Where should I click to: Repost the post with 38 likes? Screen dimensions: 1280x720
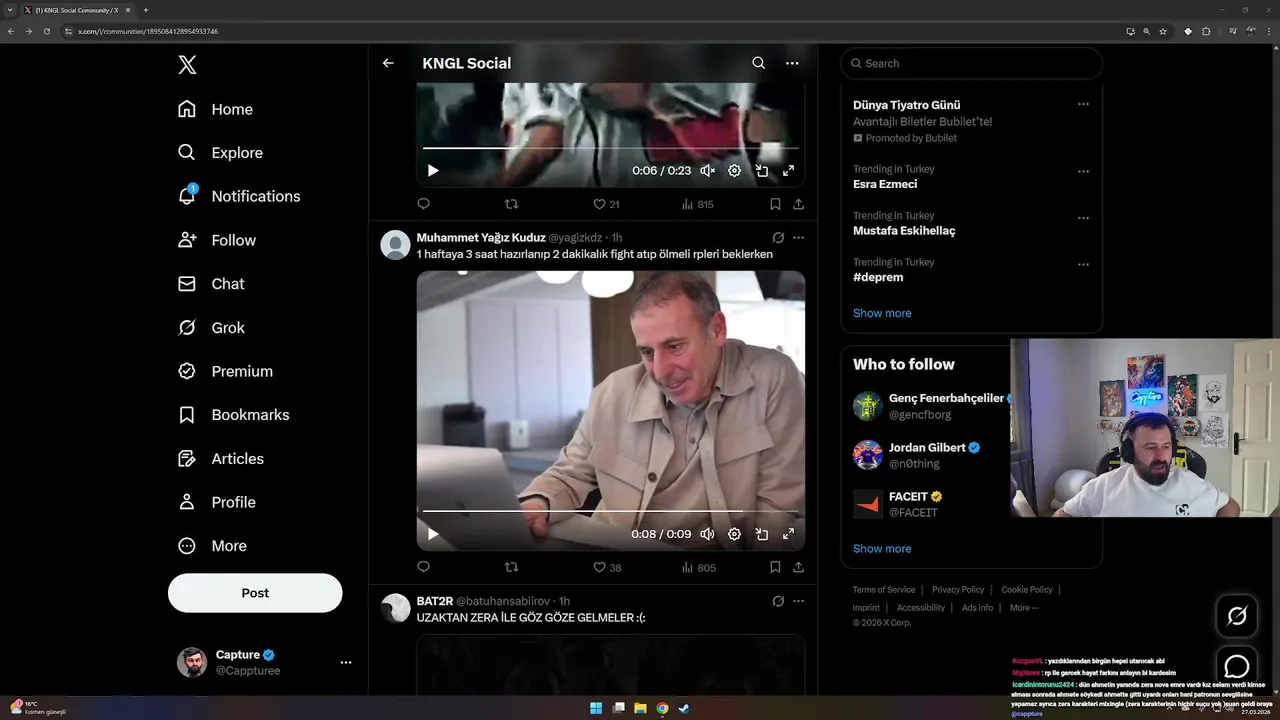click(x=511, y=567)
